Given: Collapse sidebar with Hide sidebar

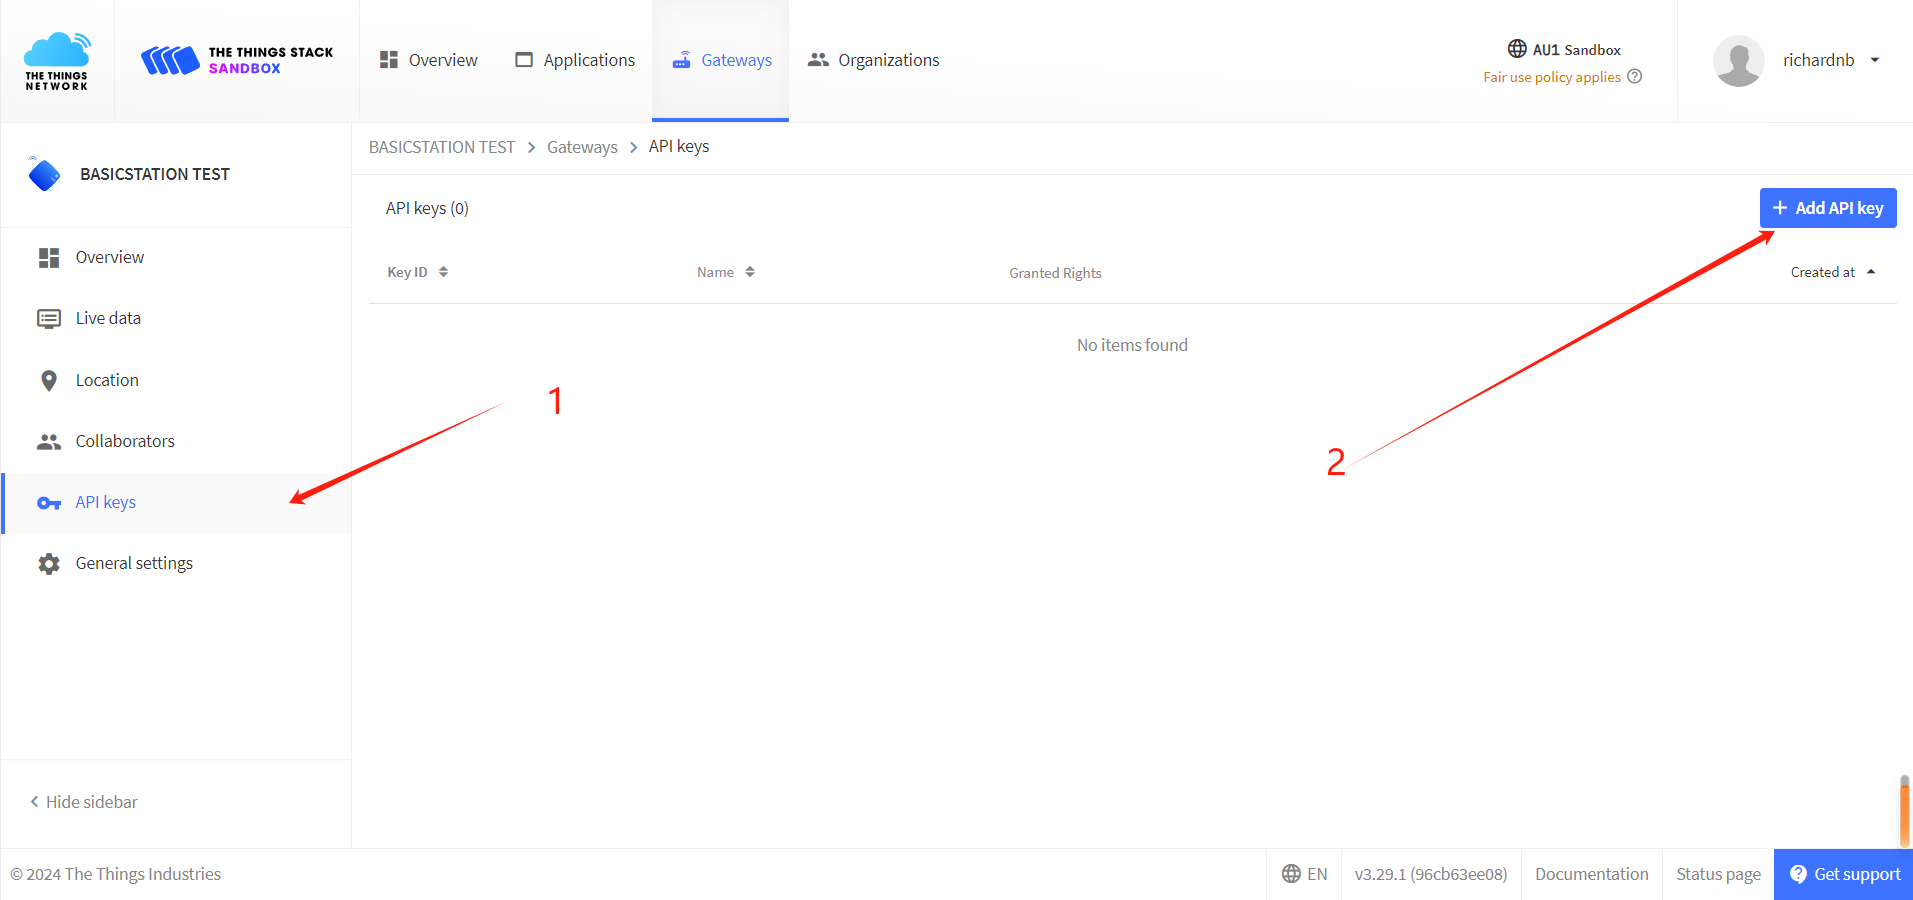Looking at the screenshot, I should (84, 802).
